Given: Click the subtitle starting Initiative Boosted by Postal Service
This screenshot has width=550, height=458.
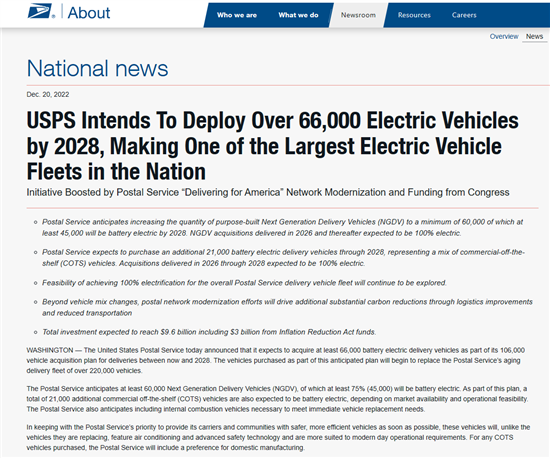Looking at the screenshot, I should (x=268, y=192).
